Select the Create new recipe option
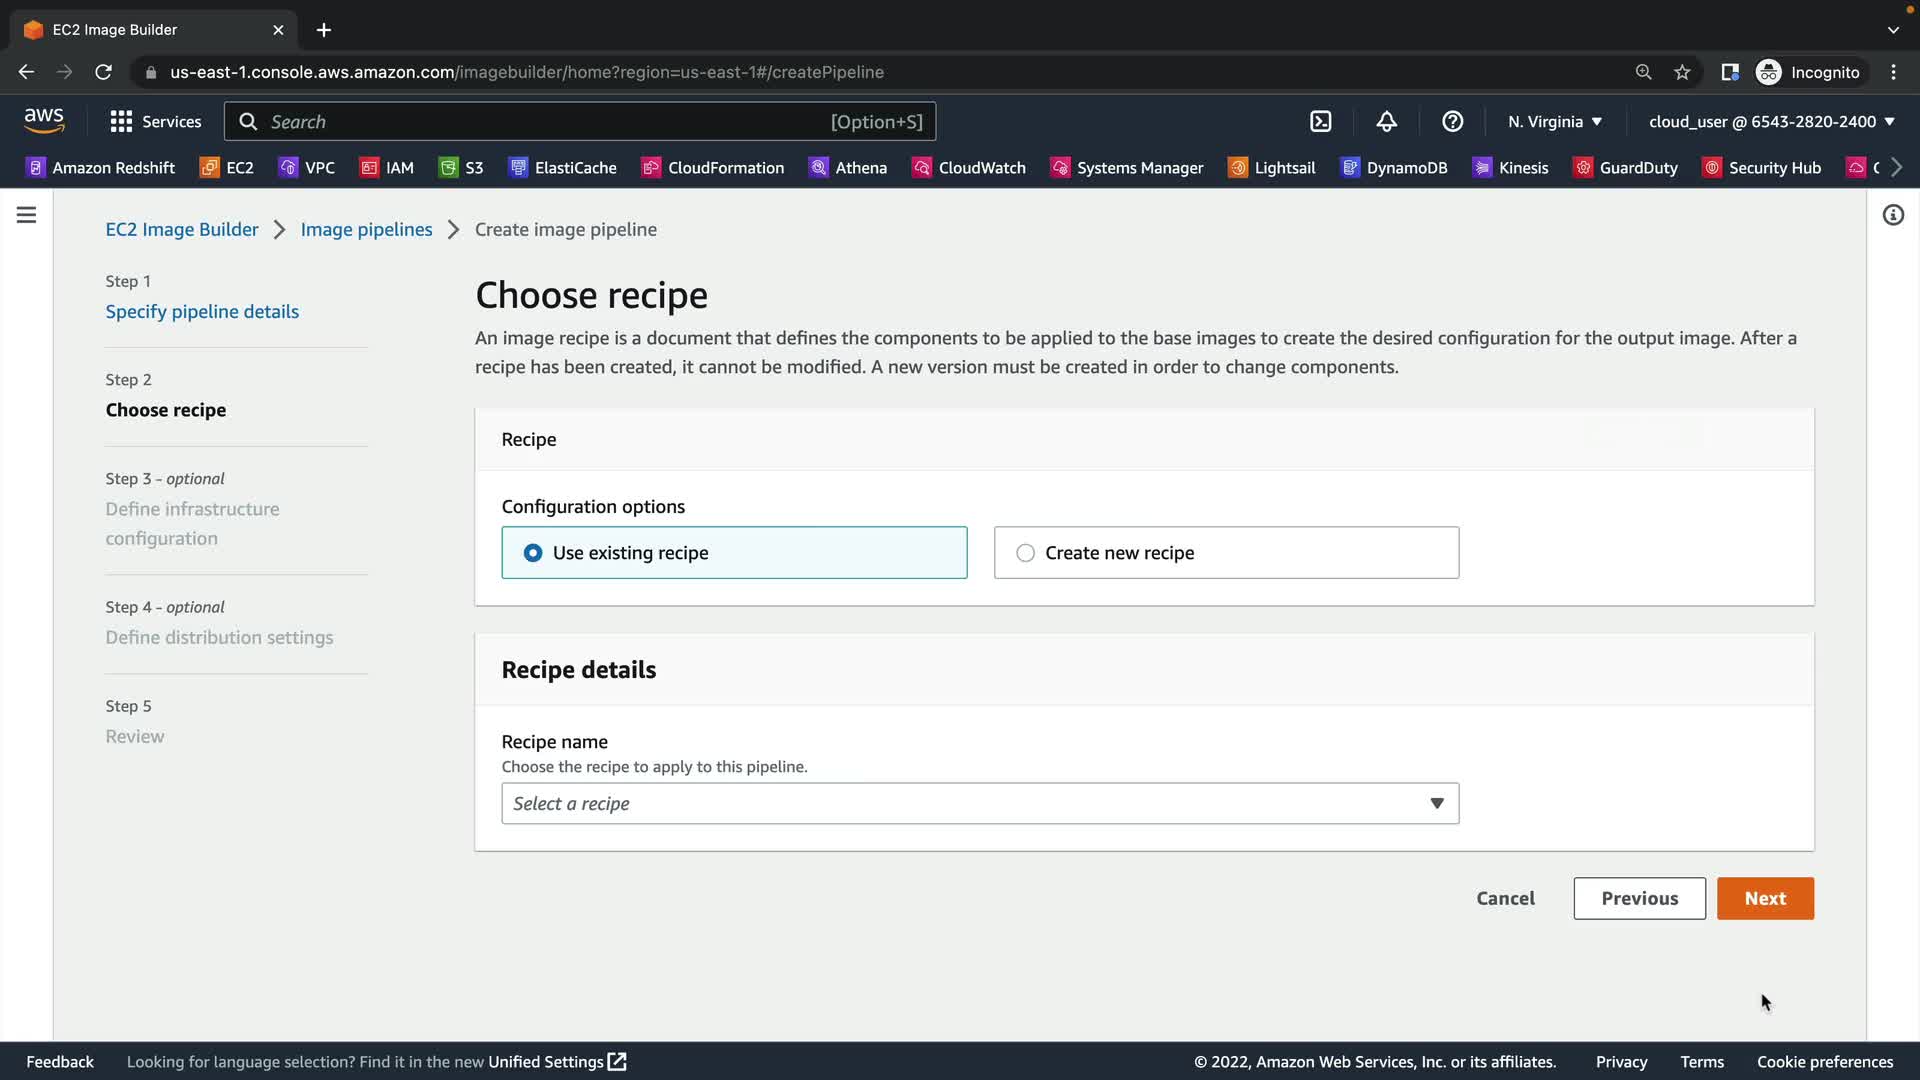This screenshot has height=1080, width=1920. 1025,553
